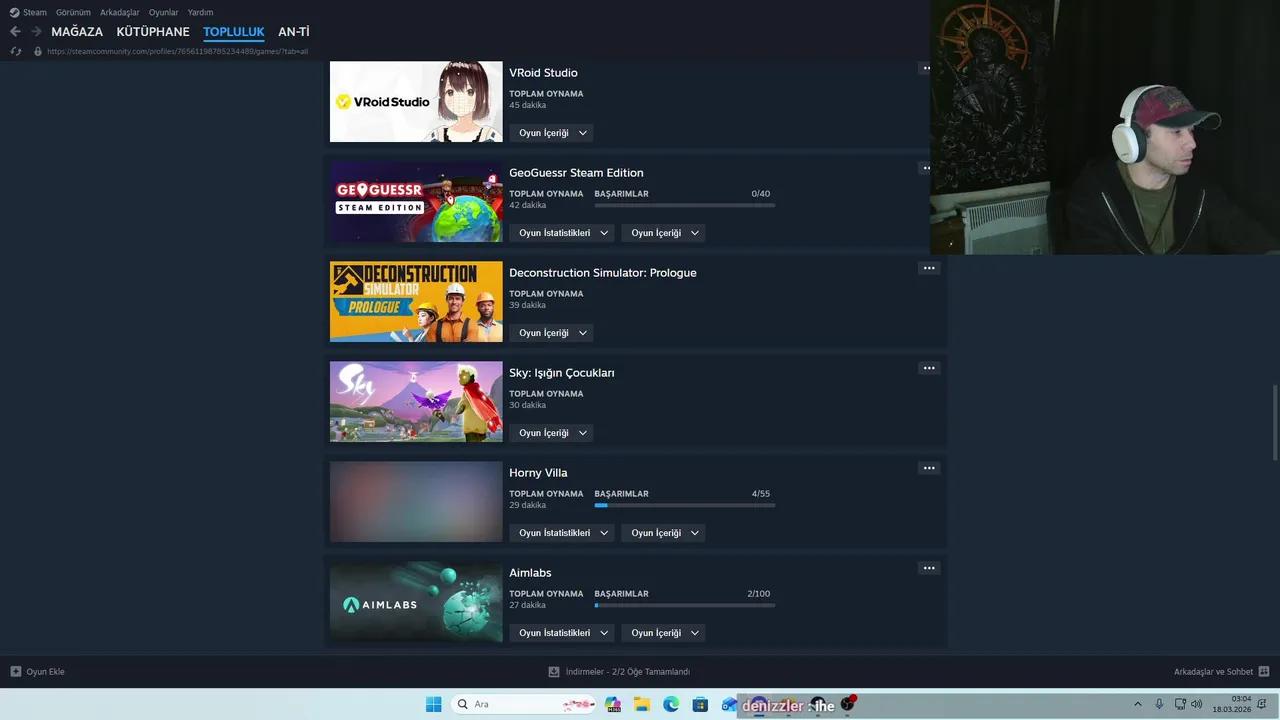Expand Oyun İçeriği for GeoGuessr Steam Edition
The image size is (1280, 720).
pyautogui.click(x=663, y=233)
